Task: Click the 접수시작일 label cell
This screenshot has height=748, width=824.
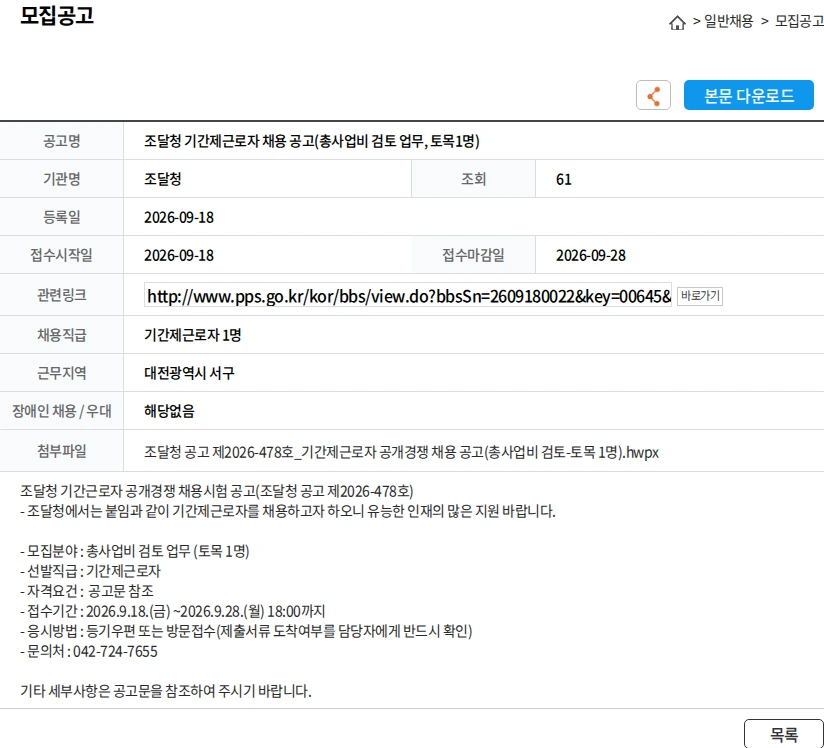Action: click(61, 255)
